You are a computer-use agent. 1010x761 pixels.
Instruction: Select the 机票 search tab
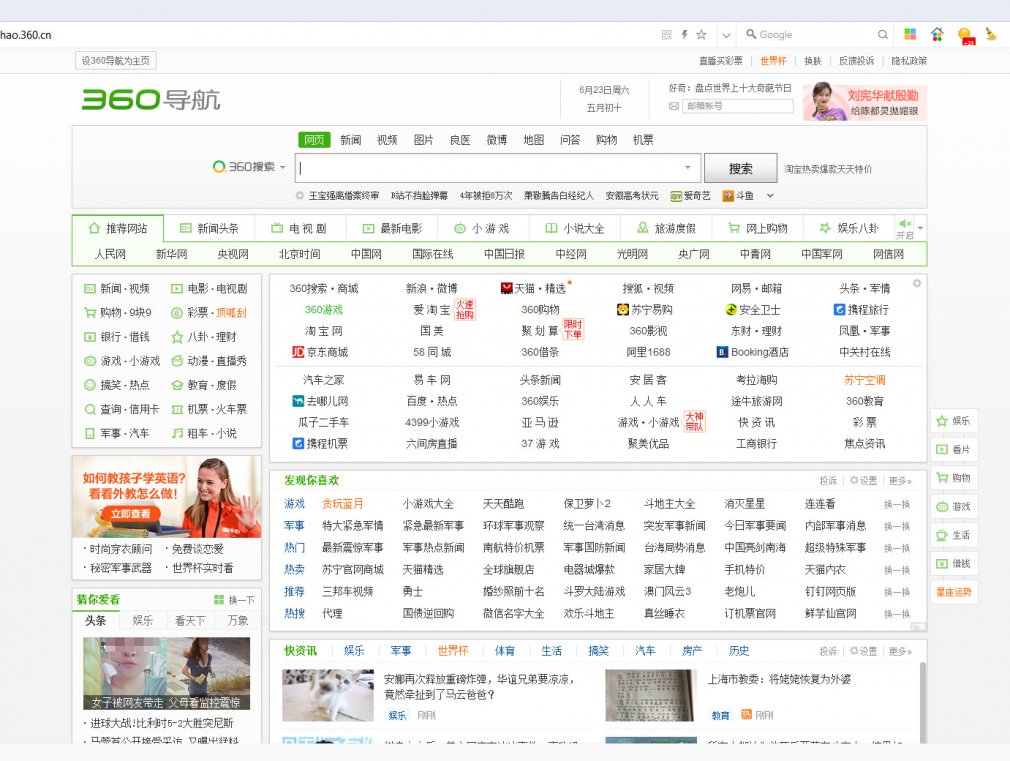[643, 140]
